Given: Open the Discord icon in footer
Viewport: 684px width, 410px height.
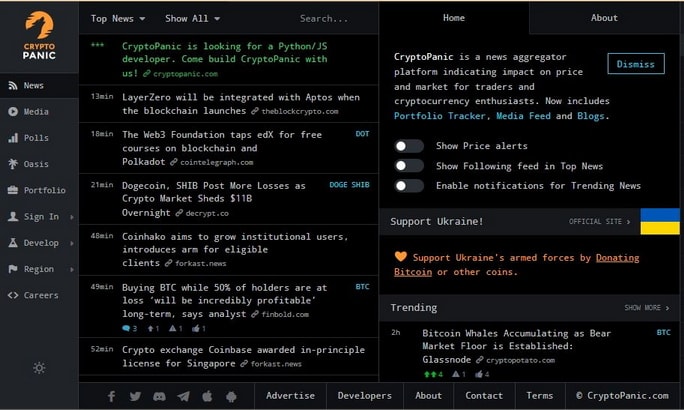Looking at the screenshot, I should [x=159, y=396].
